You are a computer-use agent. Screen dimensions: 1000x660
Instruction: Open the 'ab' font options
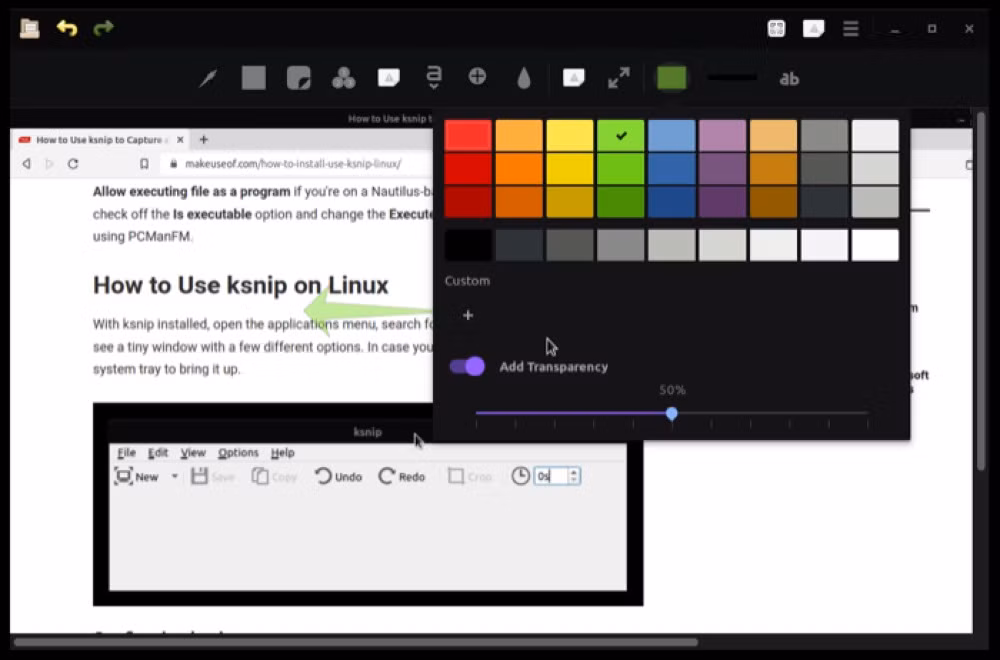click(789, 78)
